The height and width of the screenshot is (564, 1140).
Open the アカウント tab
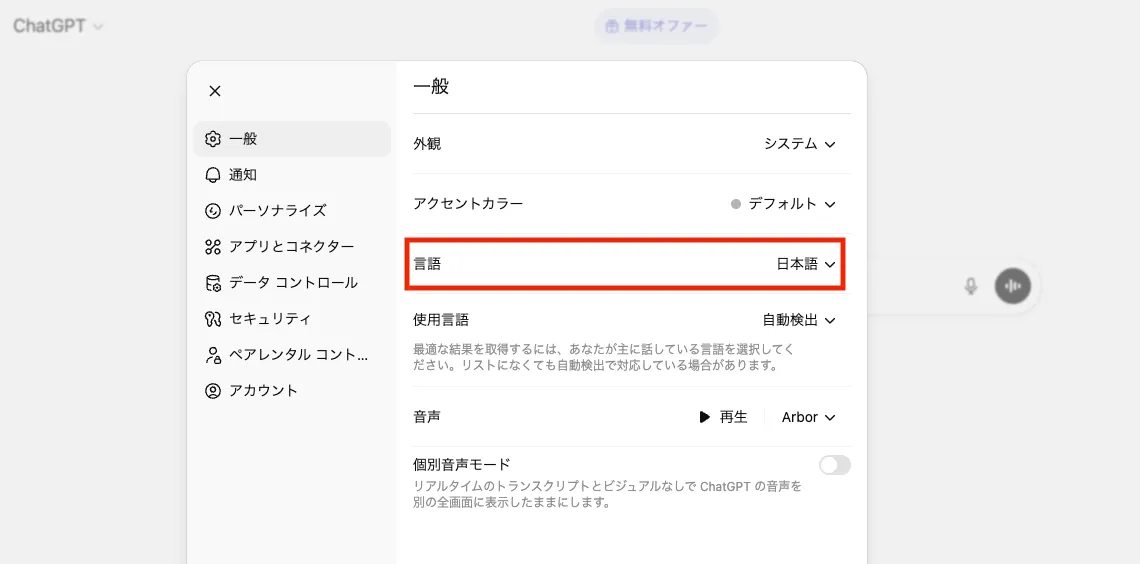[292, 391]
